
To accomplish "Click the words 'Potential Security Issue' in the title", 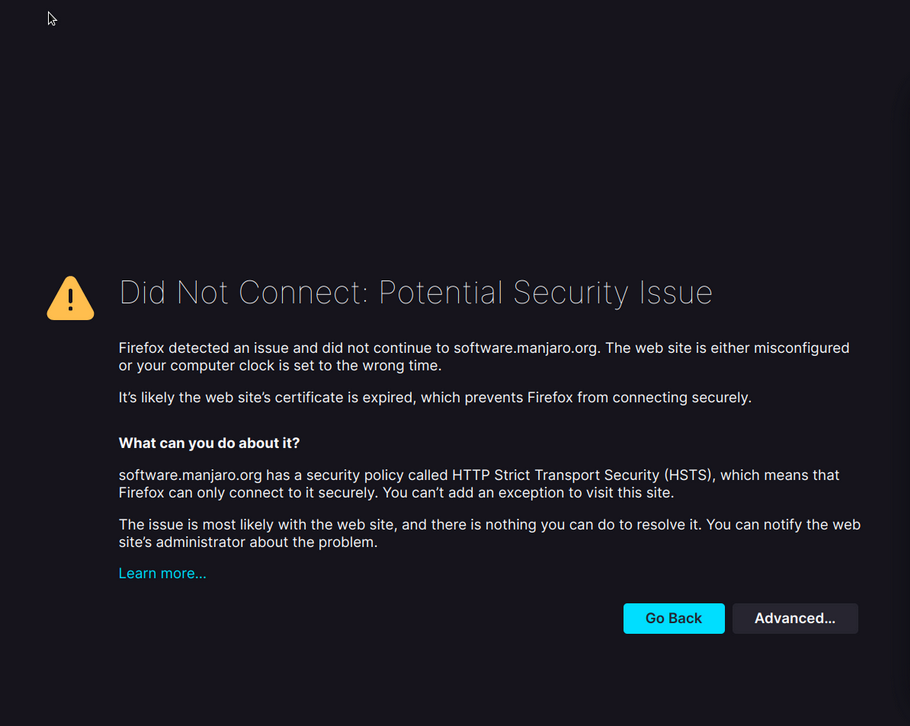I will [545, 293].
